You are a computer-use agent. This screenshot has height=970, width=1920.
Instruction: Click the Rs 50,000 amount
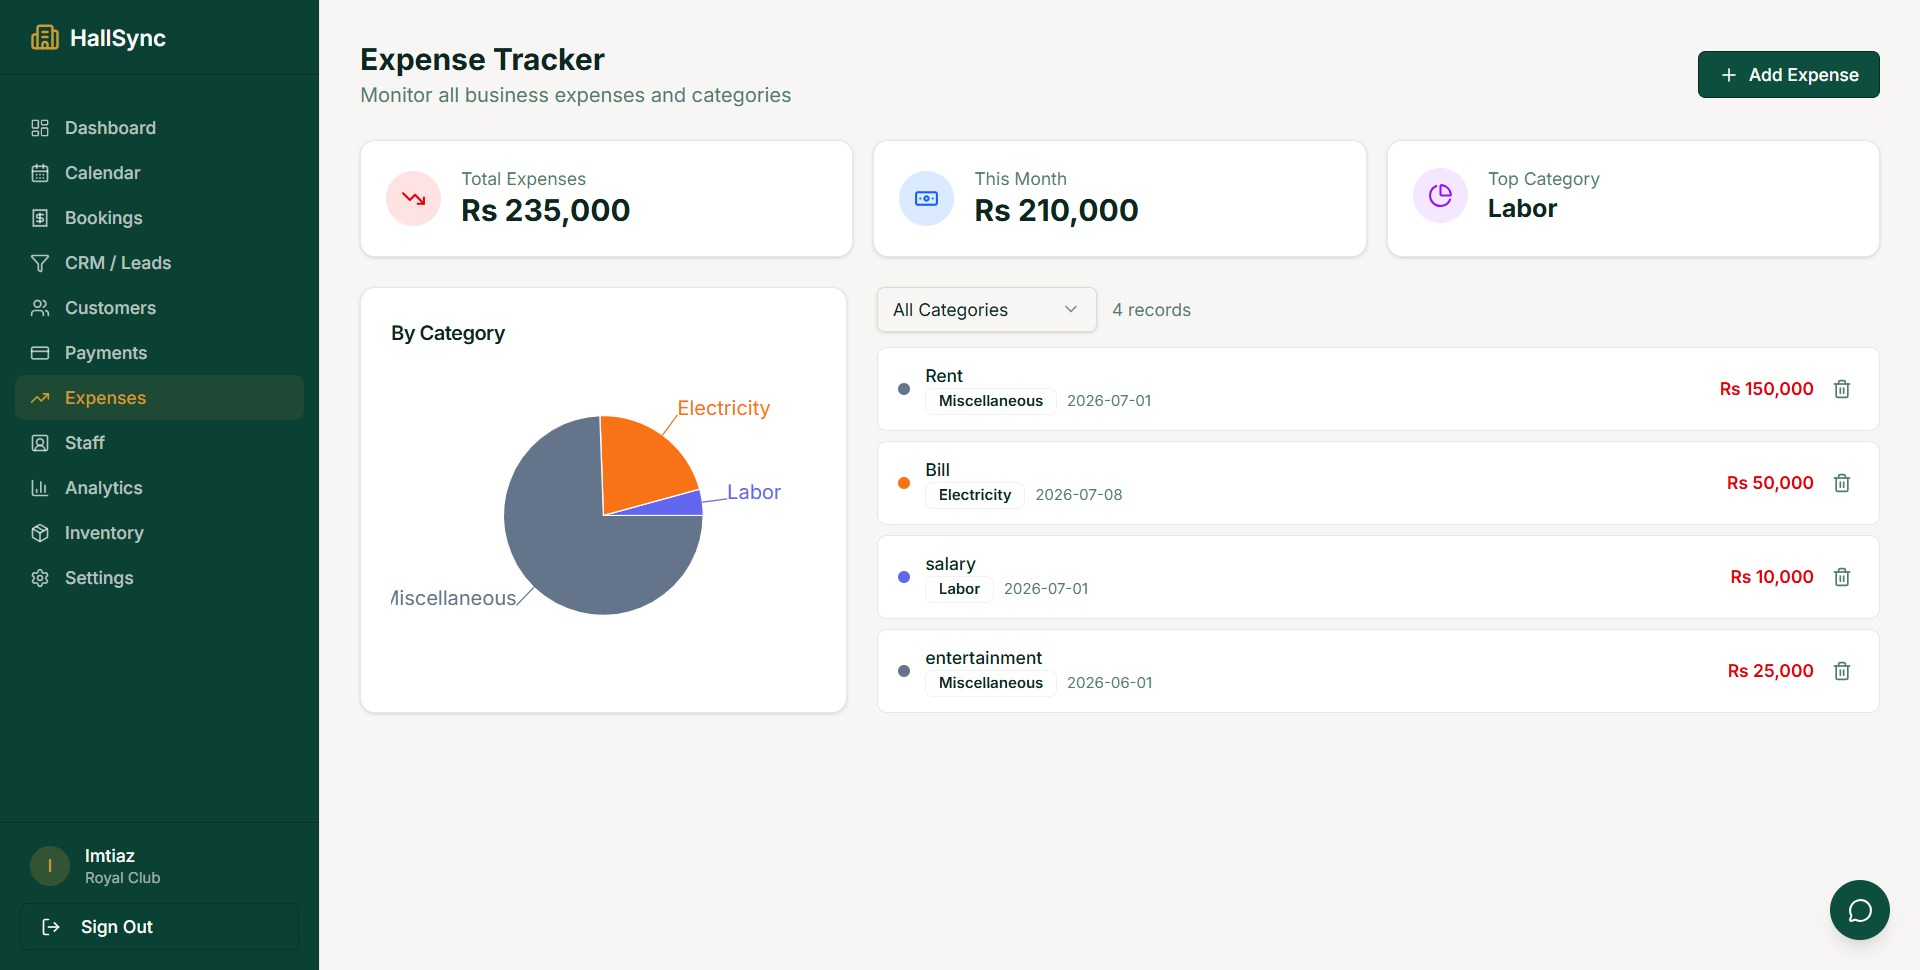point(1770,483)
